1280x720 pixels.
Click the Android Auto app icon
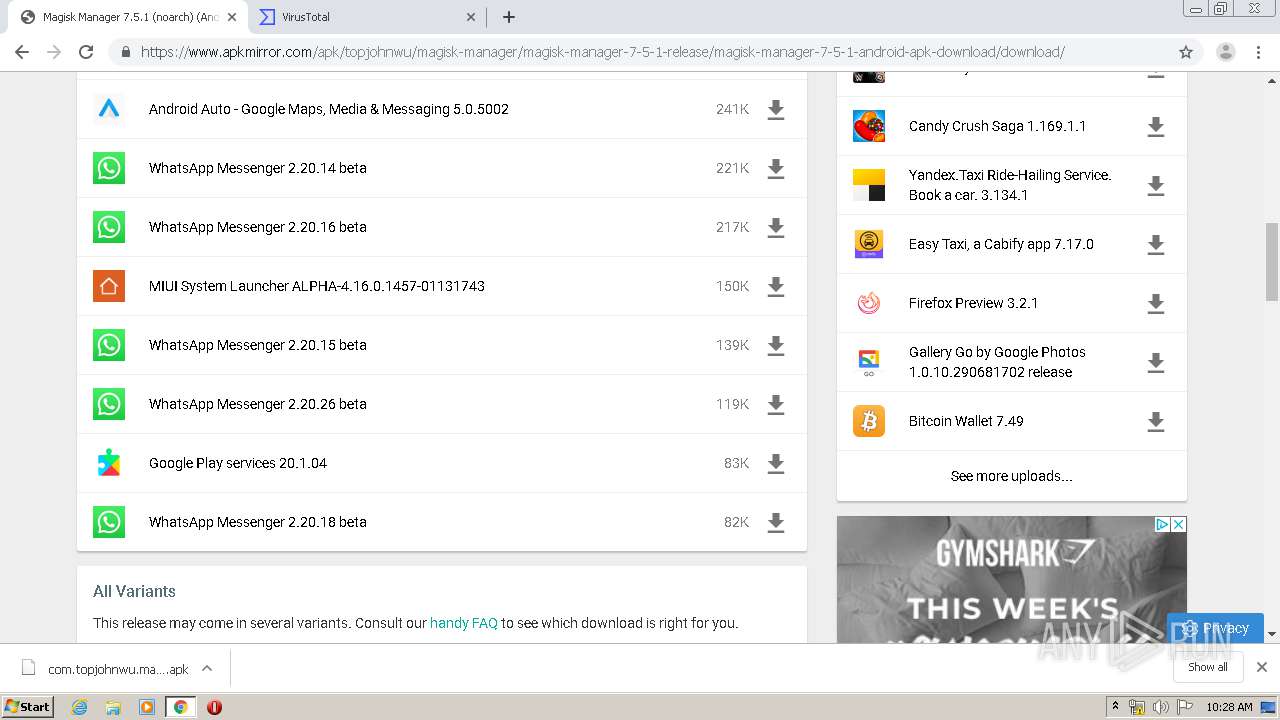pyautogui.click(x=109, y=109)
